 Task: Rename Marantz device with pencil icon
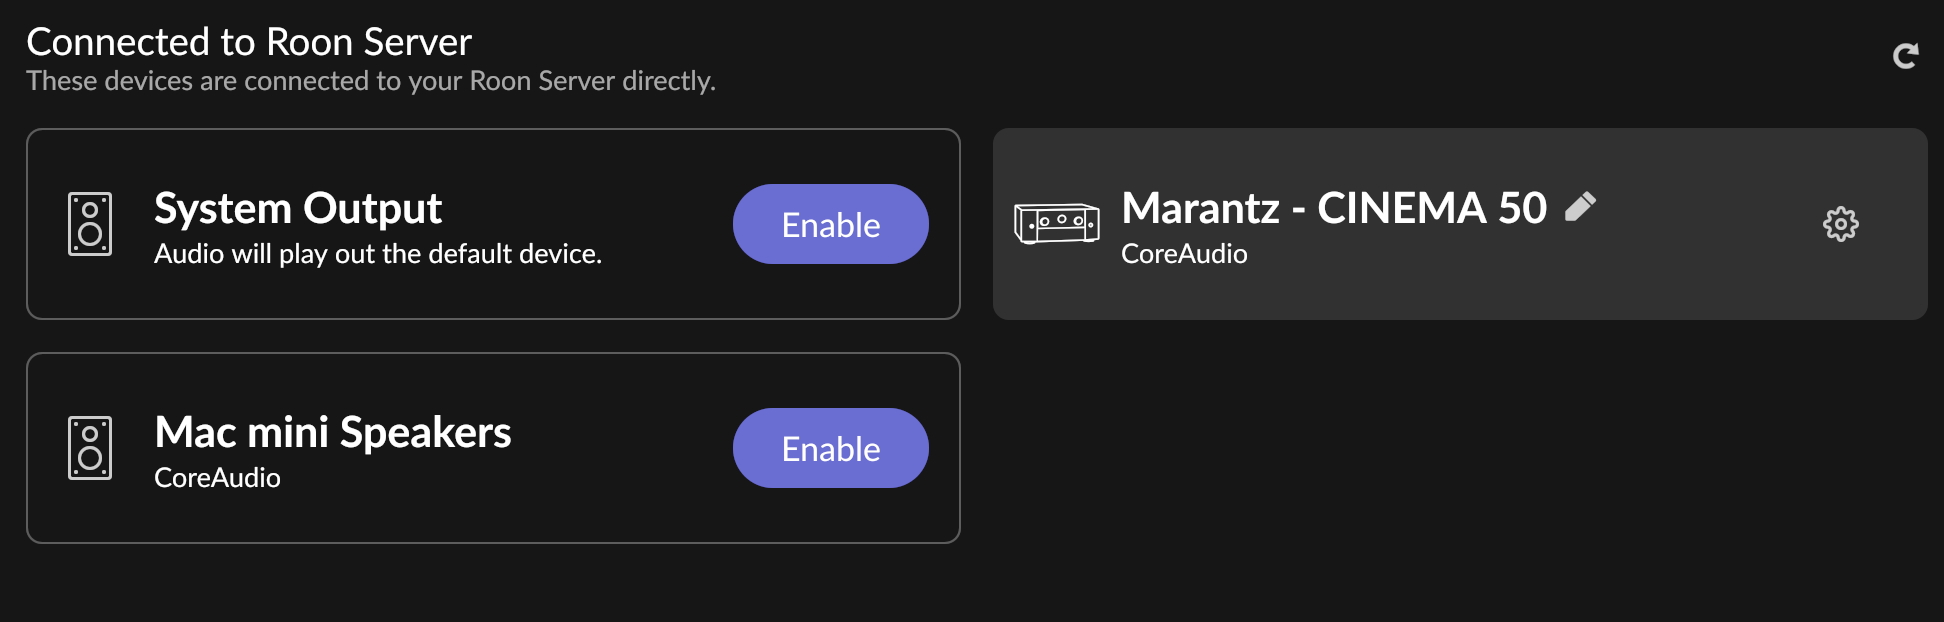(1580, 206)
